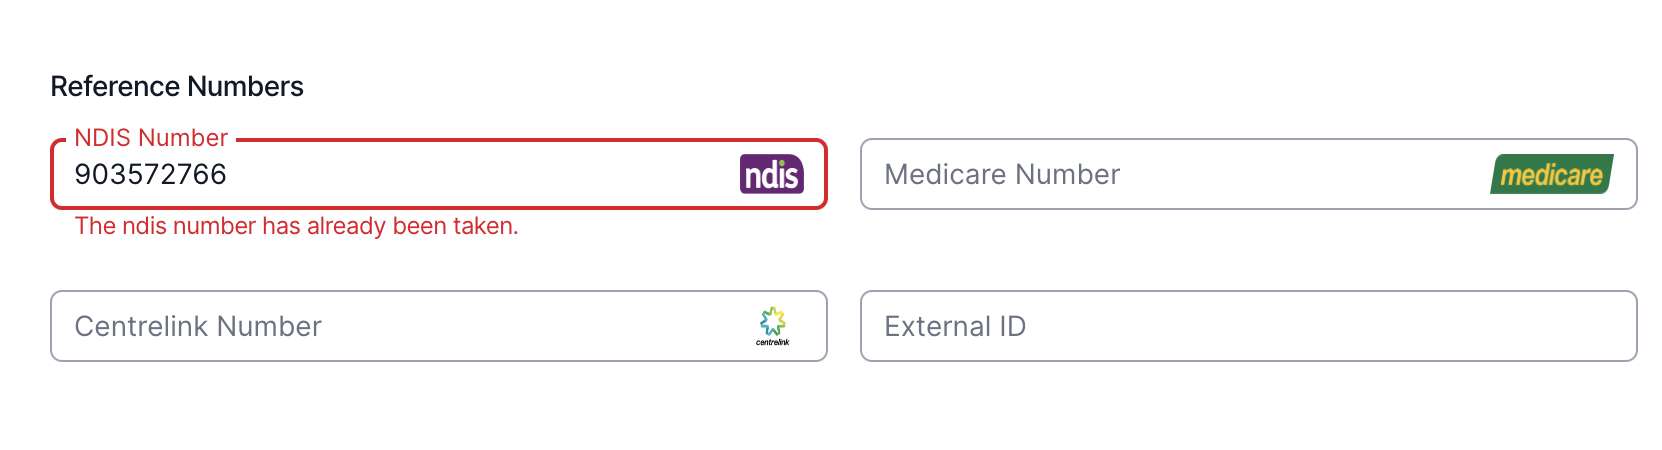Click the red NDIS Number floating label
This screenshot has width=1662, height=450.
[x=151, y=138]
